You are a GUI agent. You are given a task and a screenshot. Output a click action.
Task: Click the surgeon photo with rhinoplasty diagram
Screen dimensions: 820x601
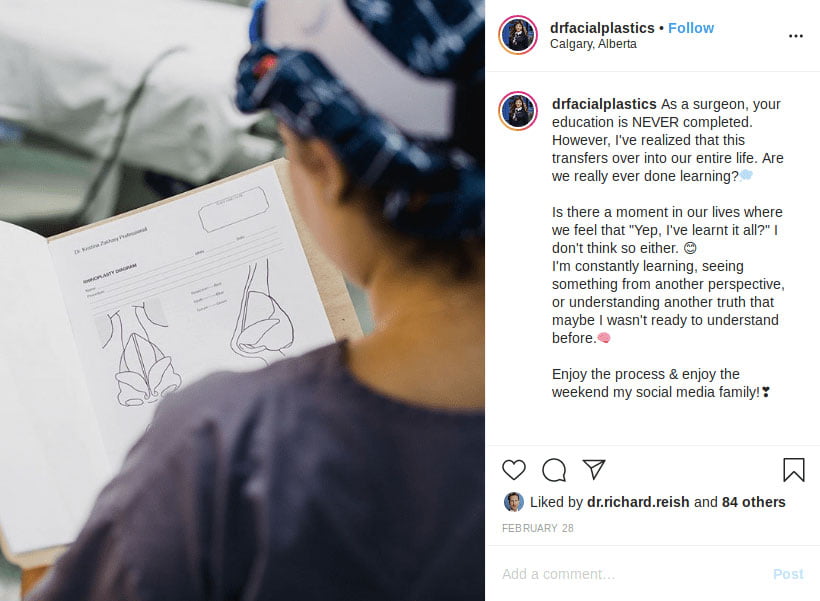click(242, 300)
